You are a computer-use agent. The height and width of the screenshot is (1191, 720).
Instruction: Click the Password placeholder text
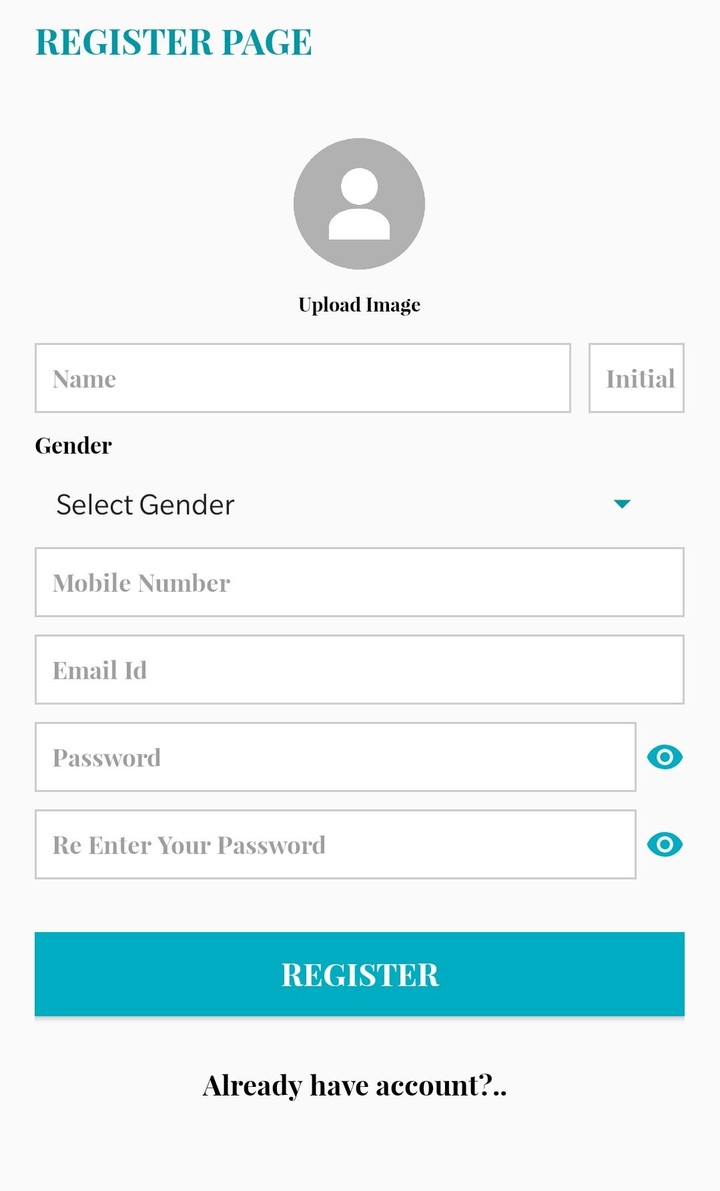[x=107, y=758]
